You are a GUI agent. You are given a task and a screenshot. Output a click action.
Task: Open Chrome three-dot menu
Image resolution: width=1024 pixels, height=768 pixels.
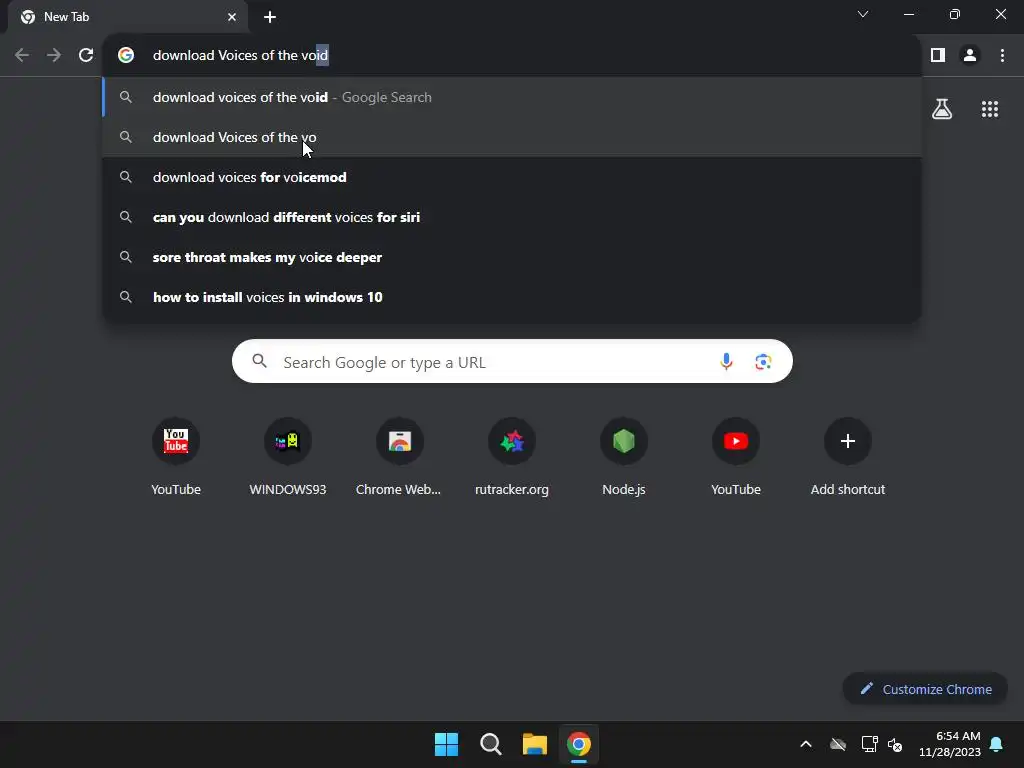(x=1002, y=56)
